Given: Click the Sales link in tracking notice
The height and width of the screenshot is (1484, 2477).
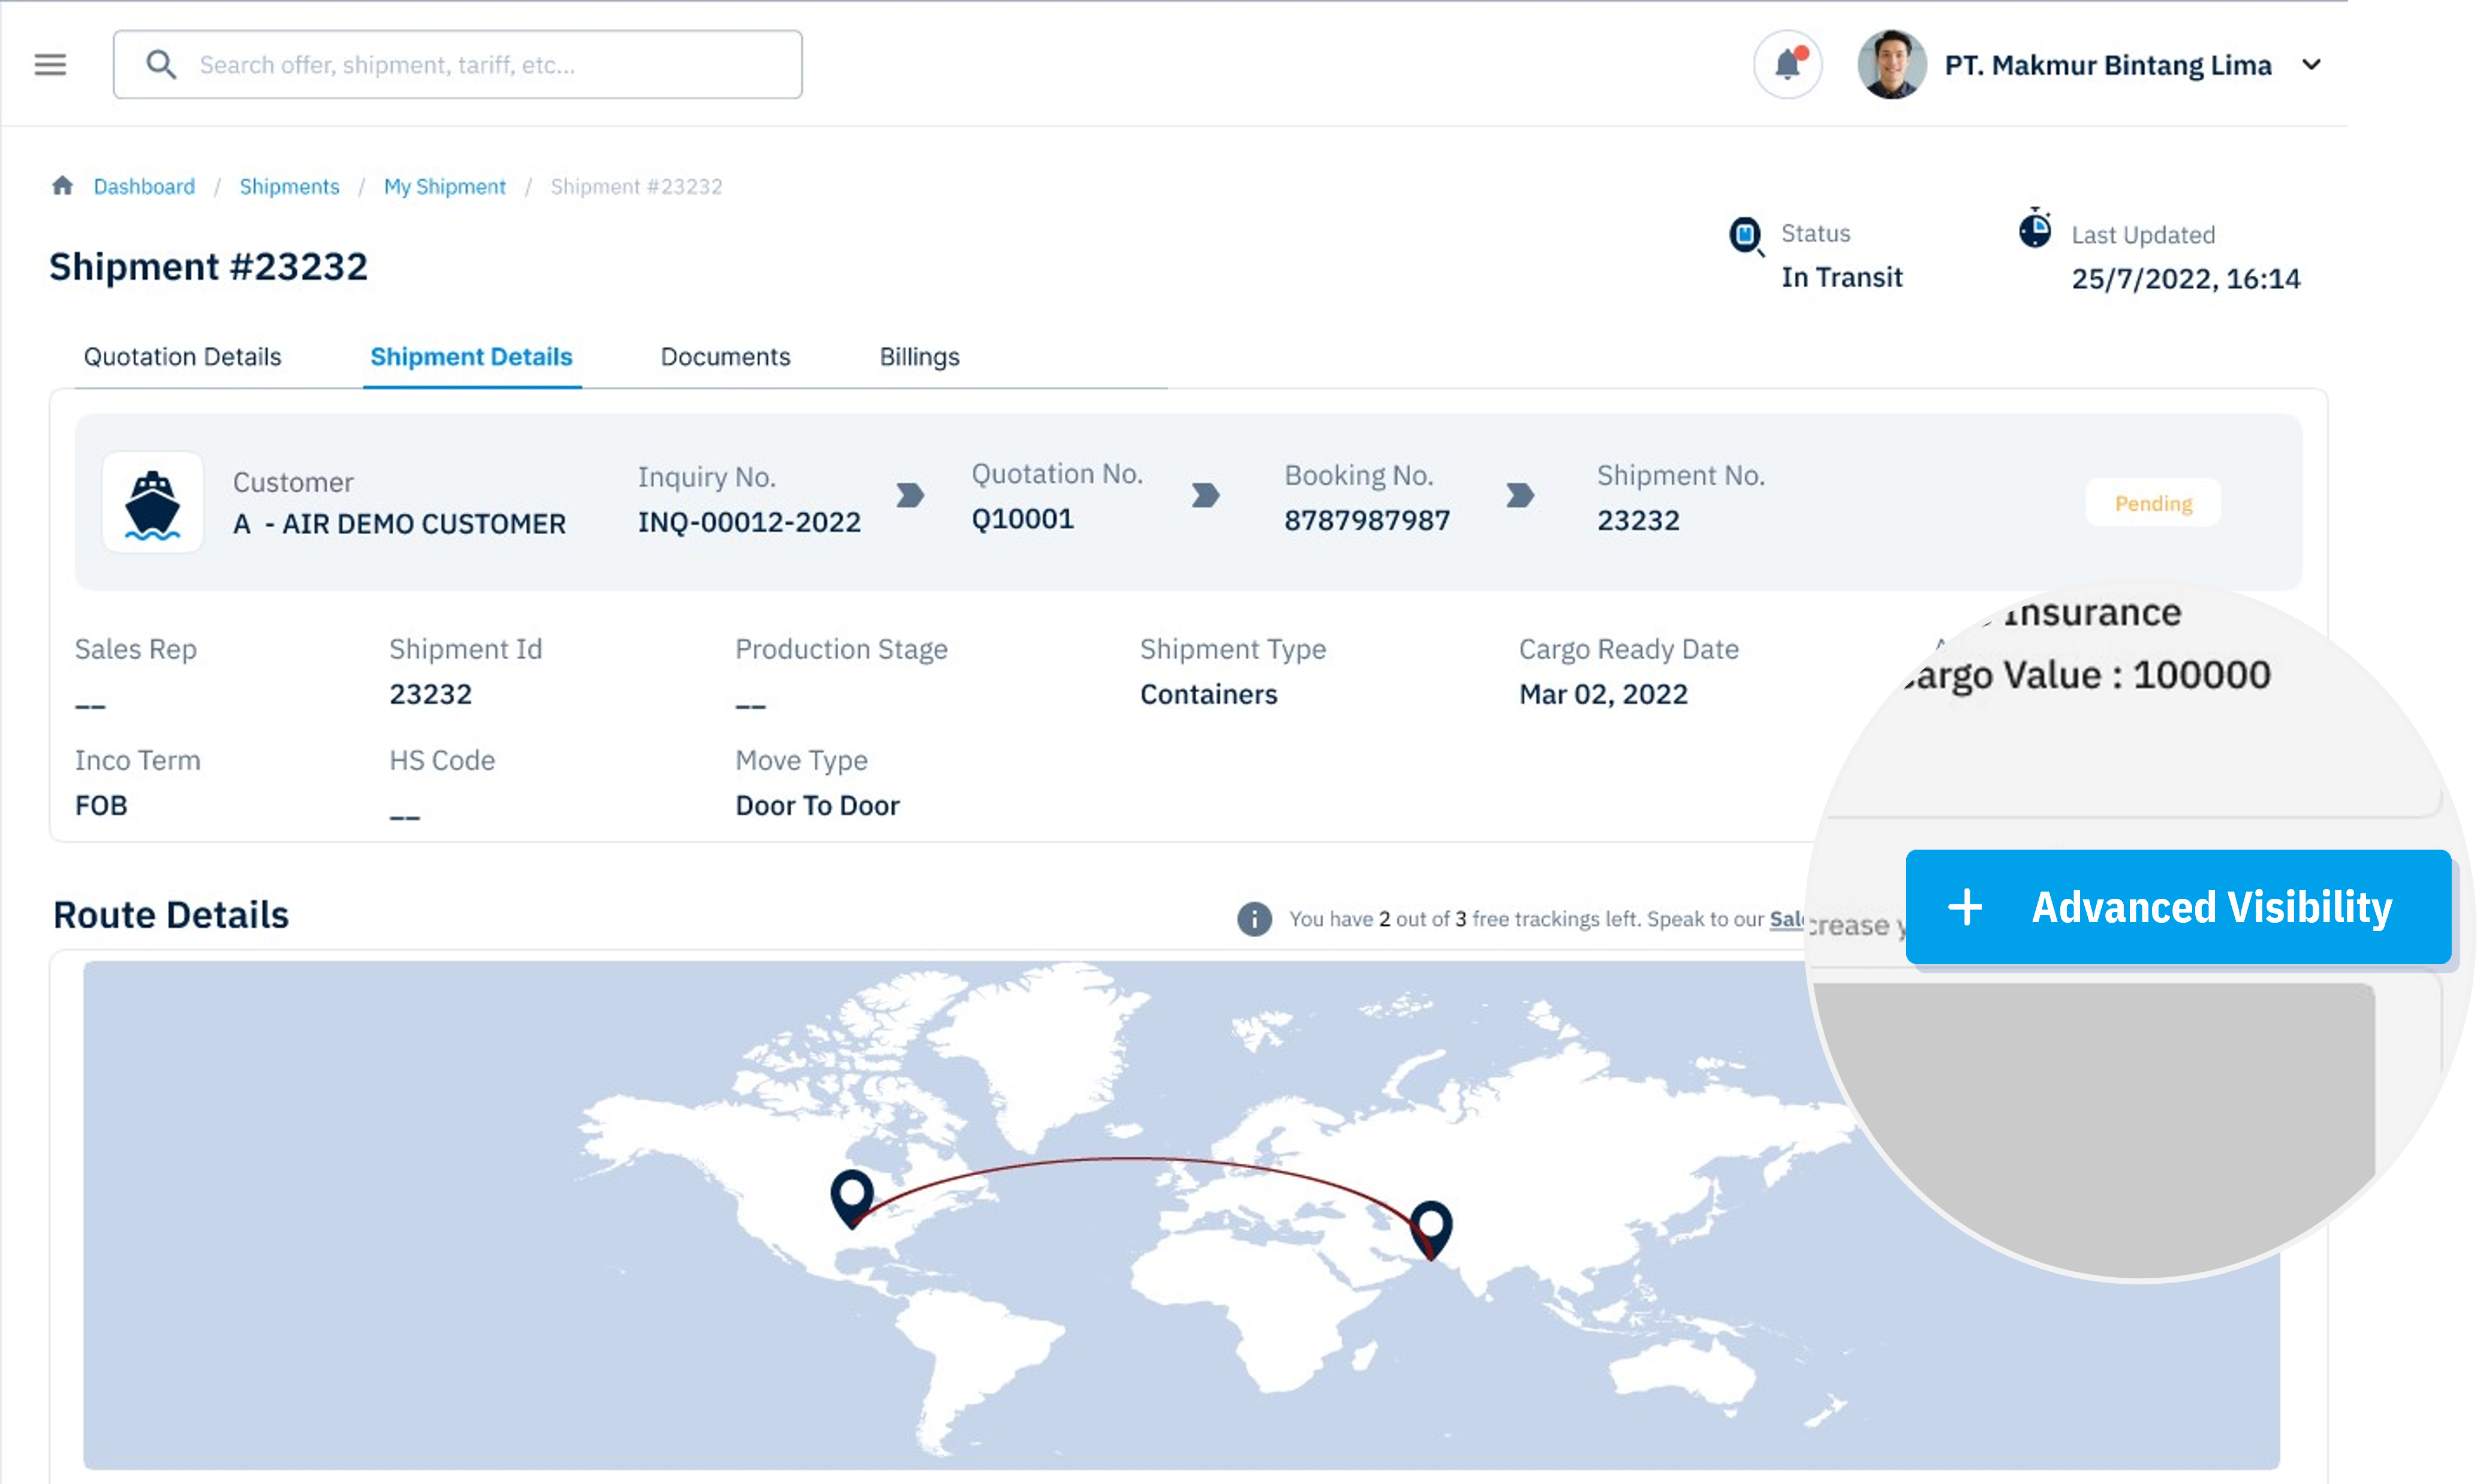Looking at the screenshot, I should coord(1787,919).
